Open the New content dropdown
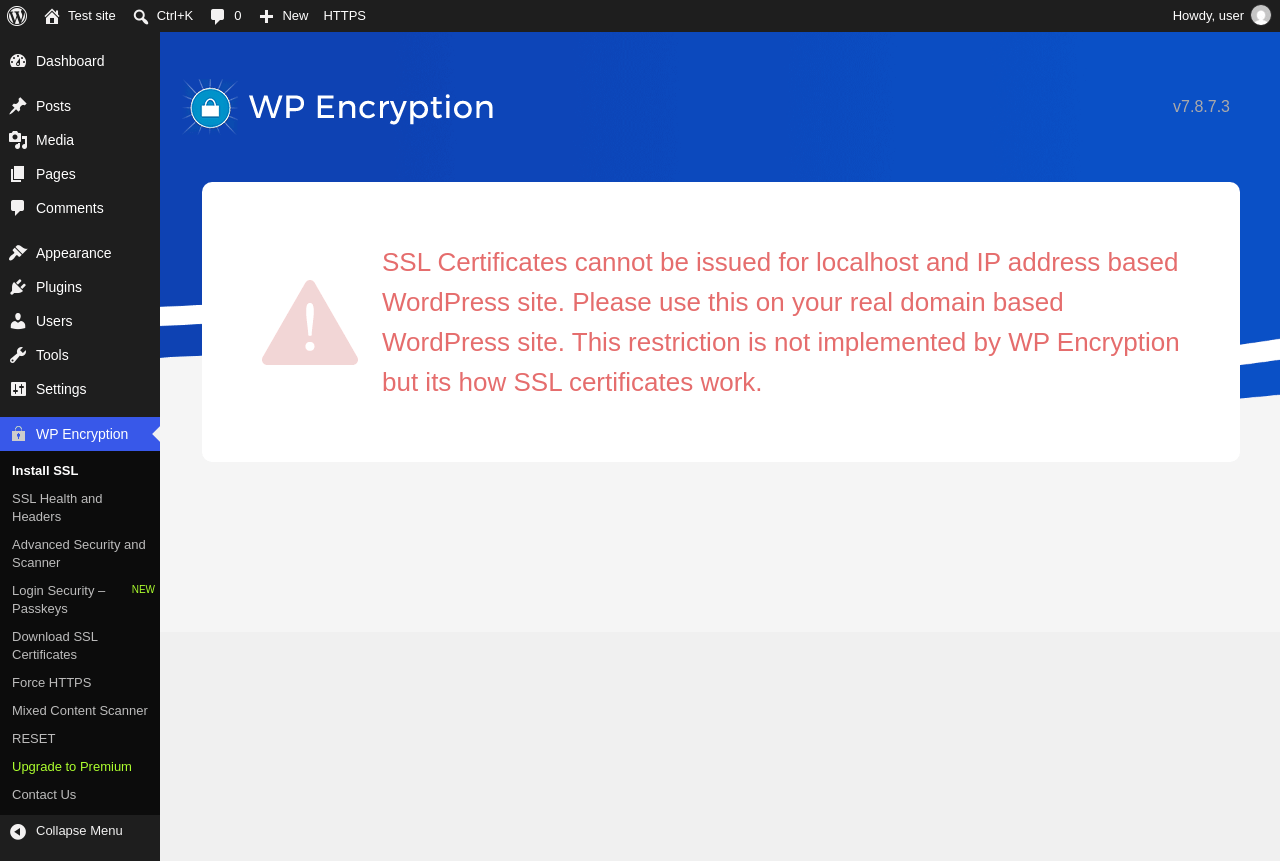This screenshot has width=1280, height=861. point(283,16)
